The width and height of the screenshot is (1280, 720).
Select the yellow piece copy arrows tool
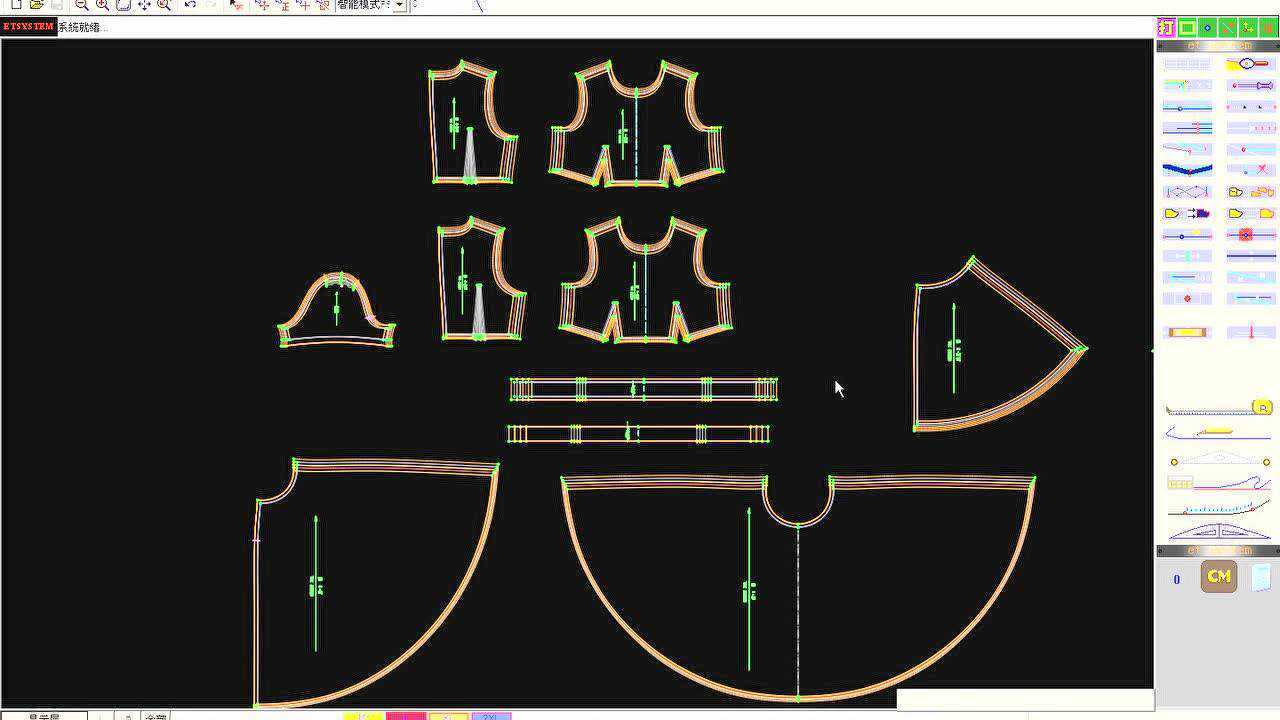click(1187, 213)
